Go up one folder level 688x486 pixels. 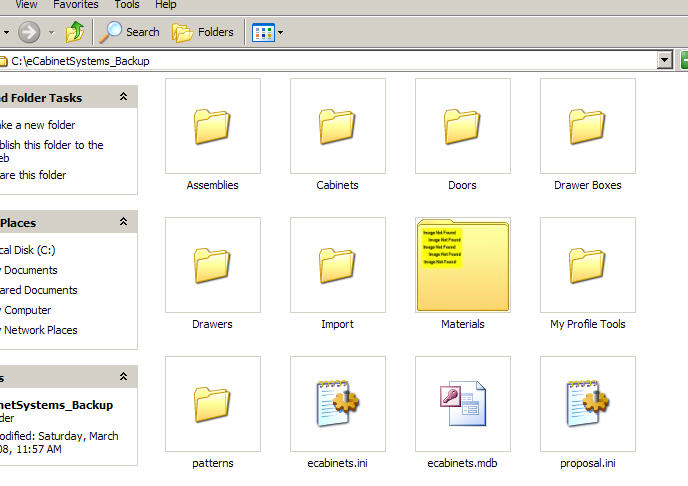75,32
